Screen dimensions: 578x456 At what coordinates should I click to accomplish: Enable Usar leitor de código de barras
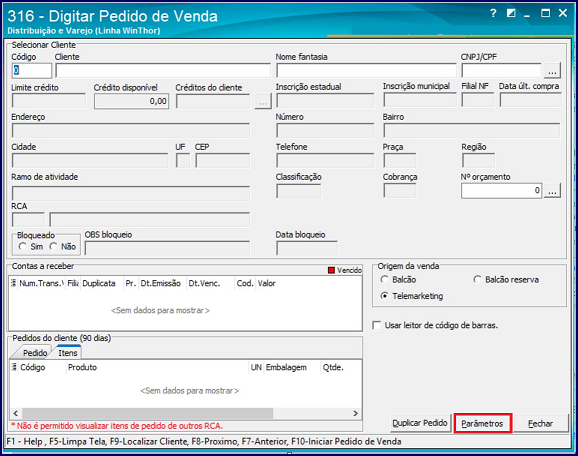[x=377, y=326]
